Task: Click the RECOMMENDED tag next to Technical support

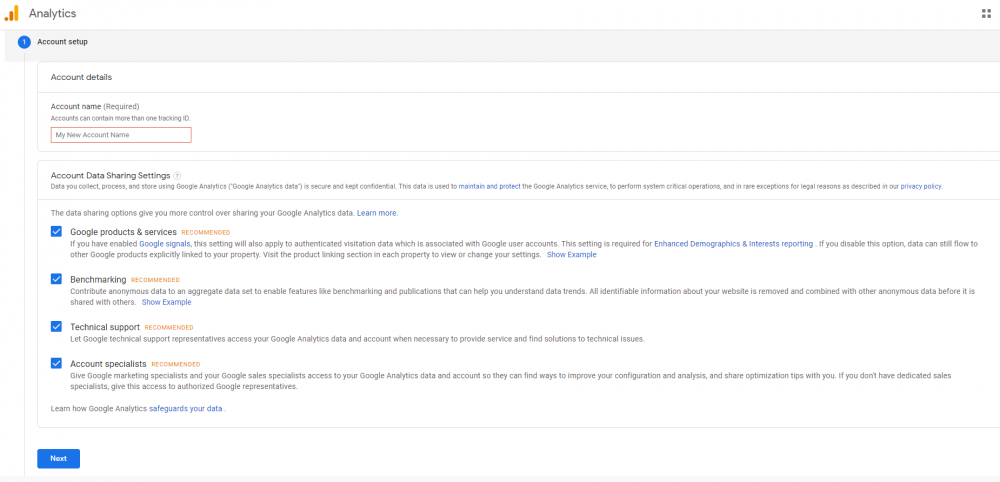Action: coord(168,328)
